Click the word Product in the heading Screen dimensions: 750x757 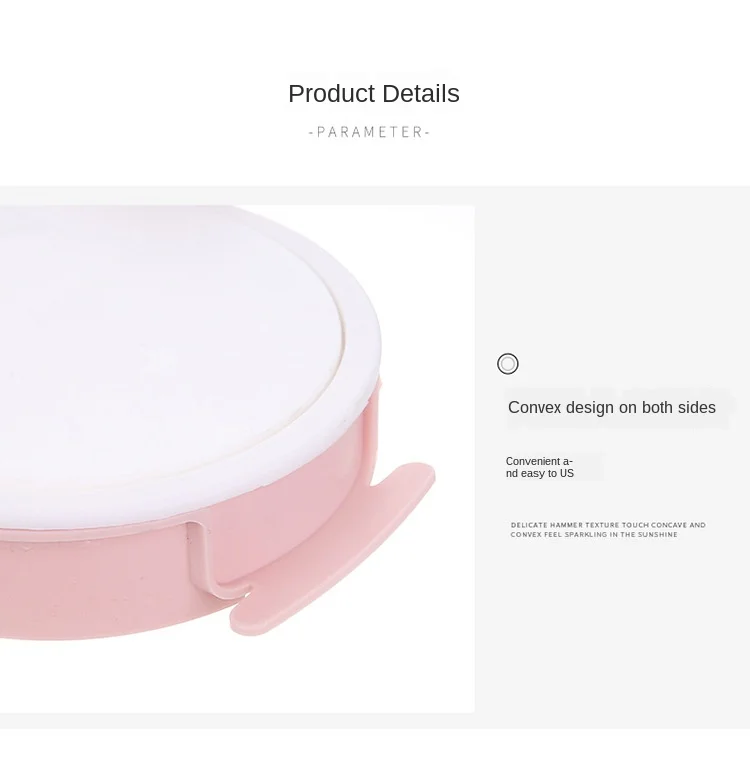332,94
